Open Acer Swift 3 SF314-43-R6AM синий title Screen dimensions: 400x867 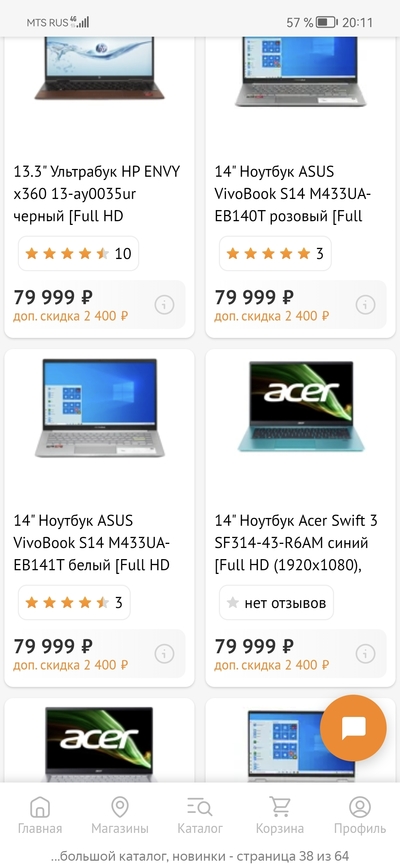click(297, 542)
